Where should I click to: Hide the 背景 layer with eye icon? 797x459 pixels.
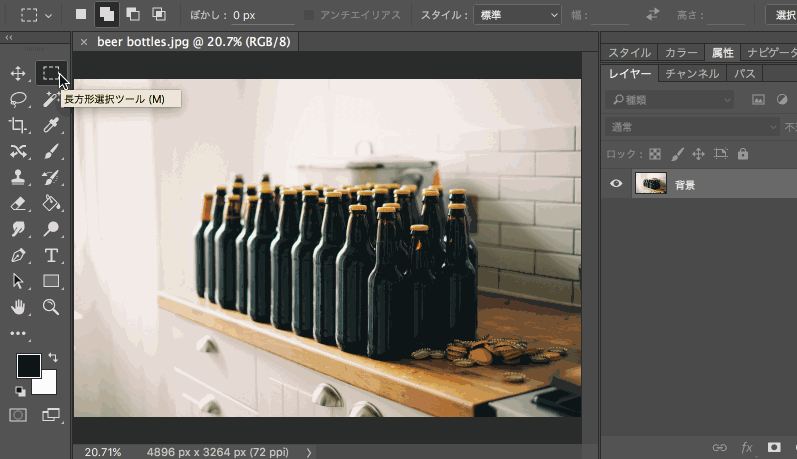pyautogui.click(x=616, y=183)
